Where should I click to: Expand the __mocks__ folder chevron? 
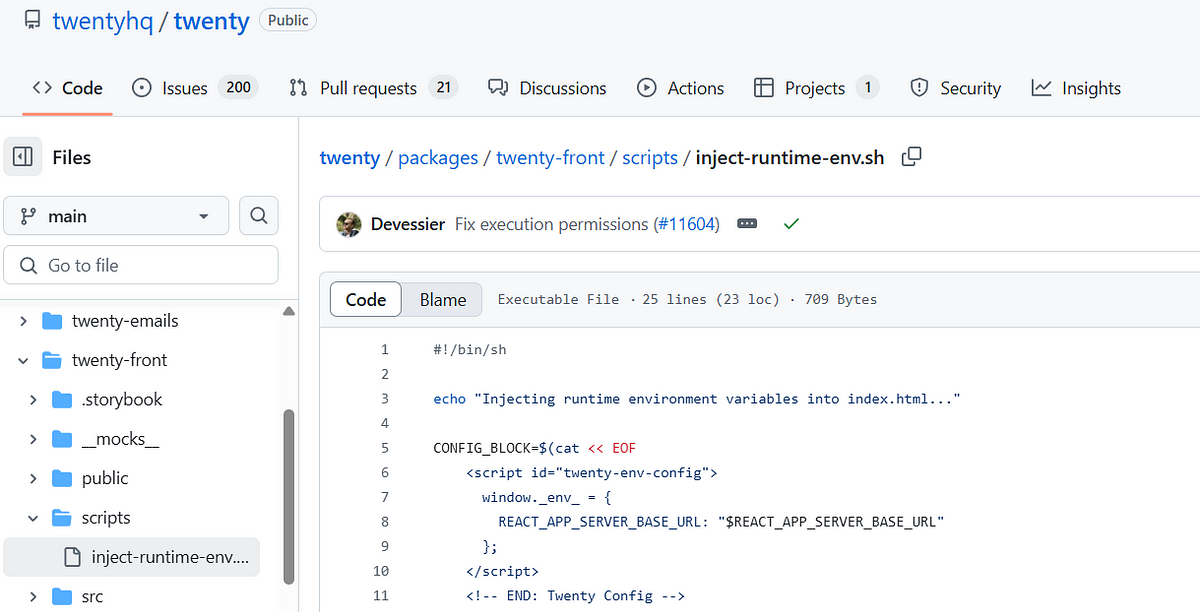[33, 439]
